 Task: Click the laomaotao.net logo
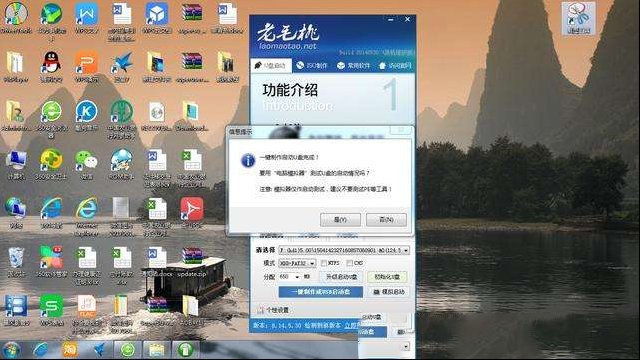(288, 38)
